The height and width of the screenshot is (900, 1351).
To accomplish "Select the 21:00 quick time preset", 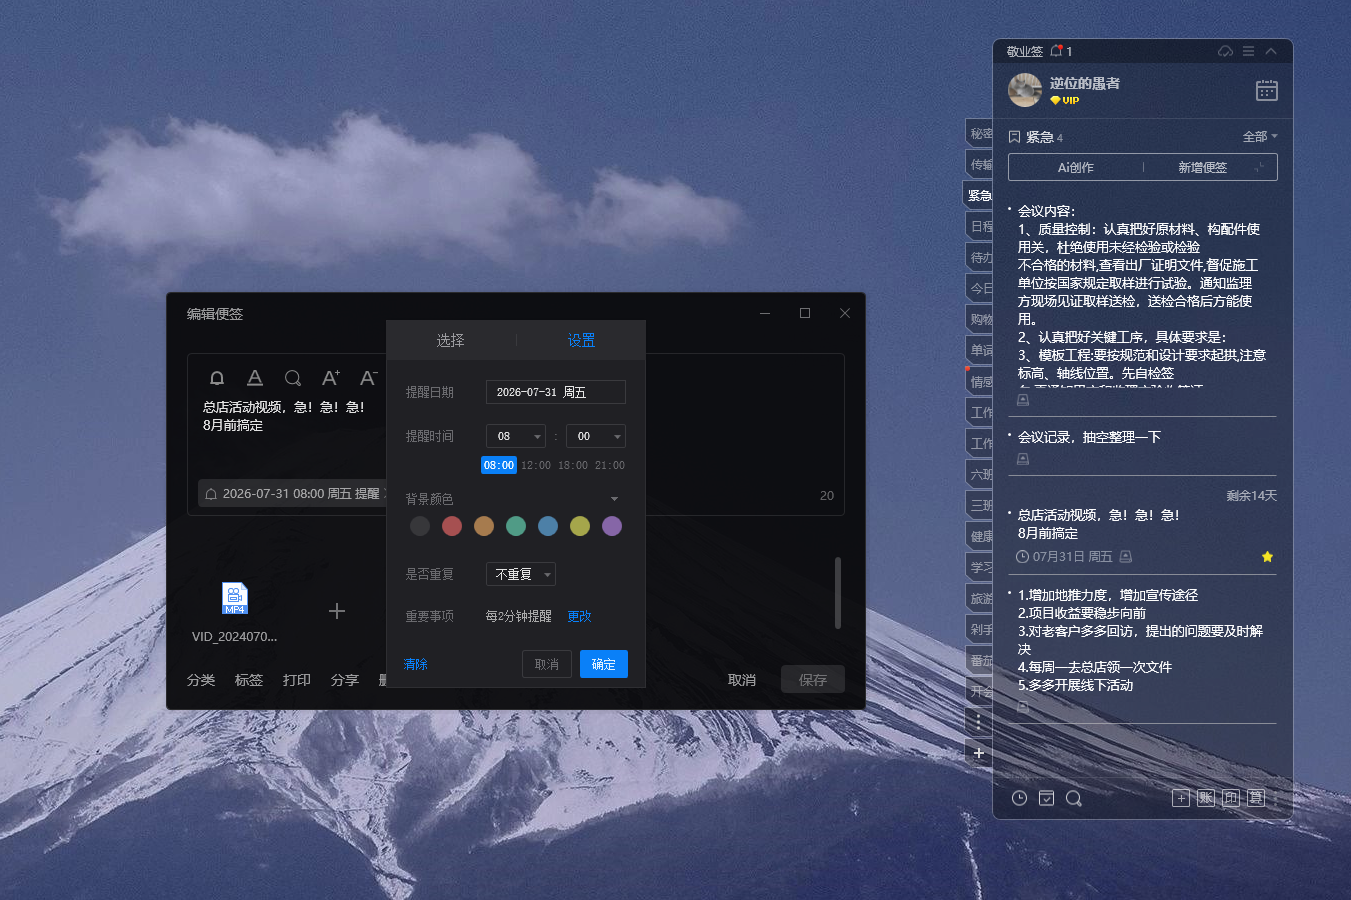I will coord(610,465).
